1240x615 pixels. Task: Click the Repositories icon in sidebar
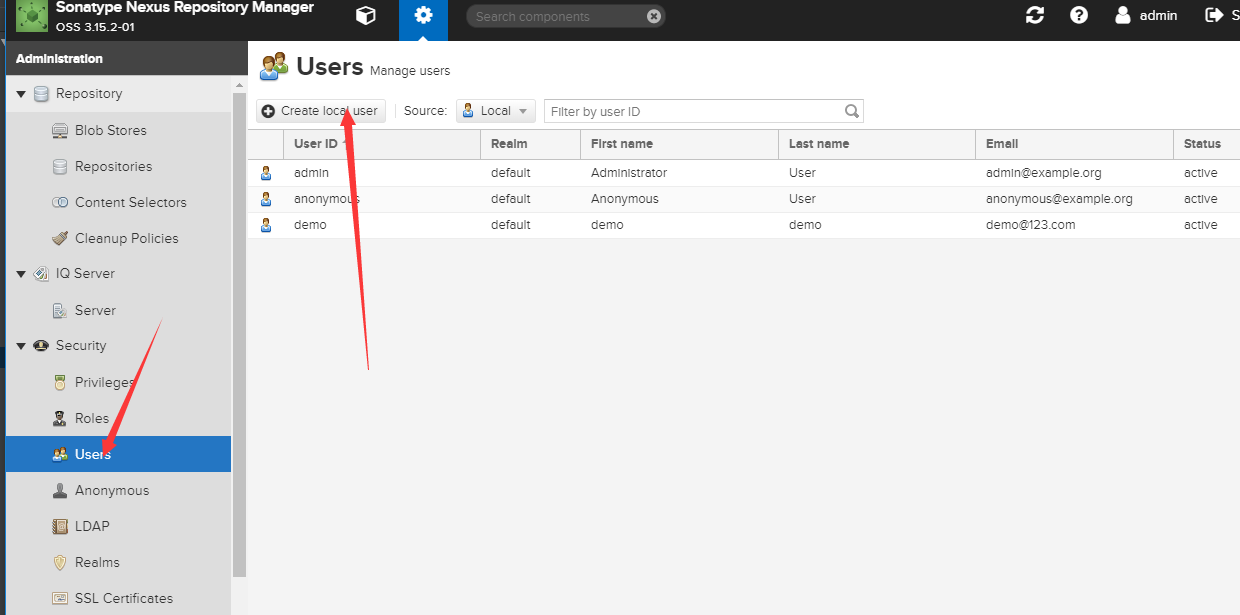(x=60, y=167)
